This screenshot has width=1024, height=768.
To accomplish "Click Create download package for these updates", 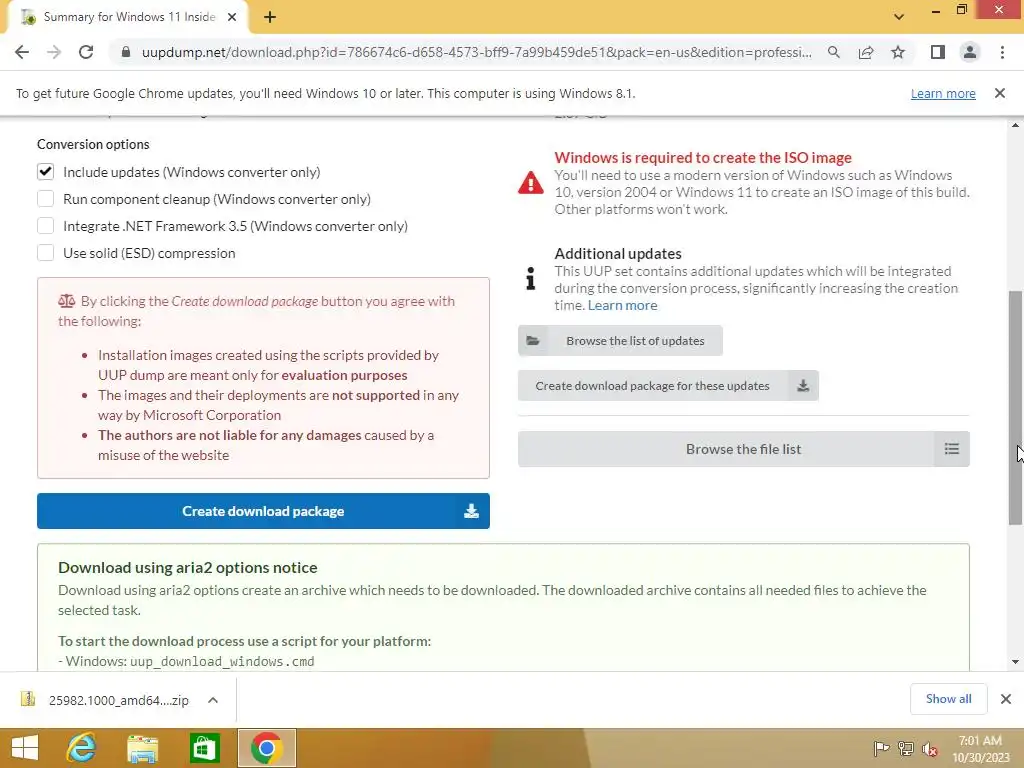I will coord(668,385).
